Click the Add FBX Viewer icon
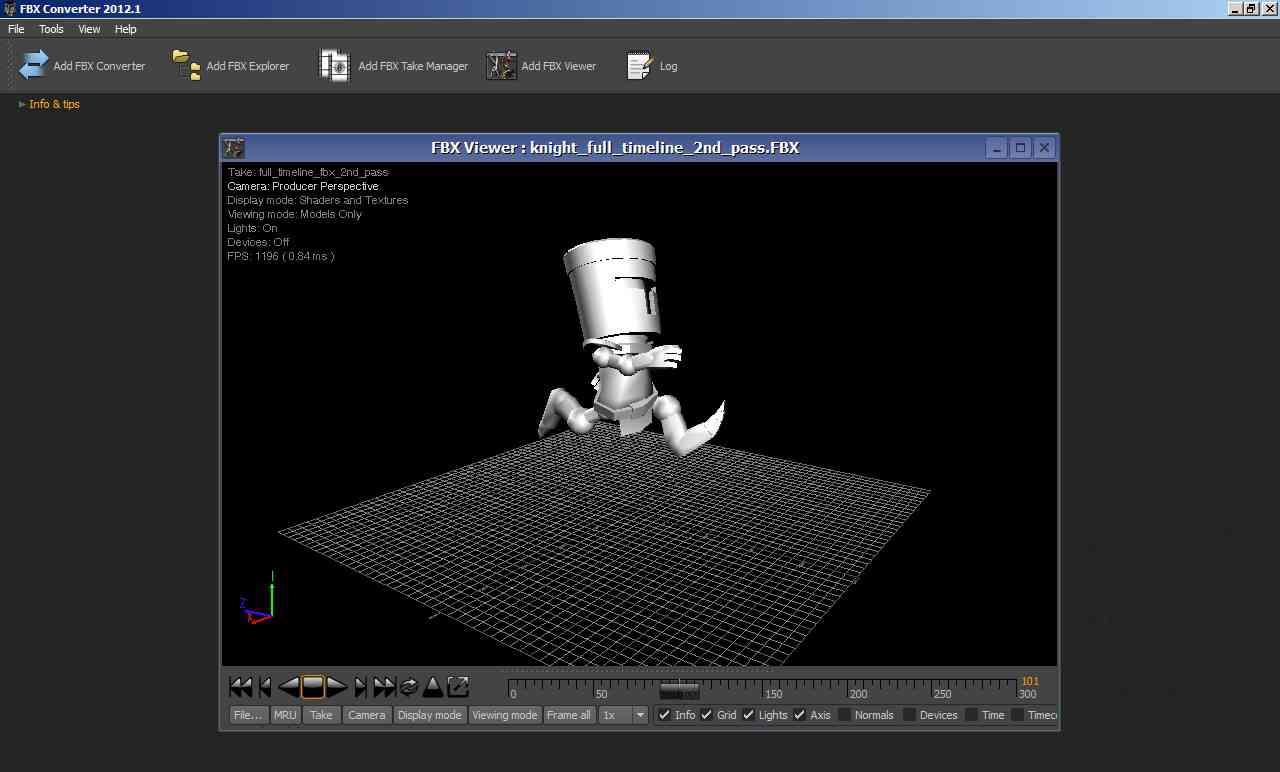Screen dimensions: 1280x772 point(501,65)
